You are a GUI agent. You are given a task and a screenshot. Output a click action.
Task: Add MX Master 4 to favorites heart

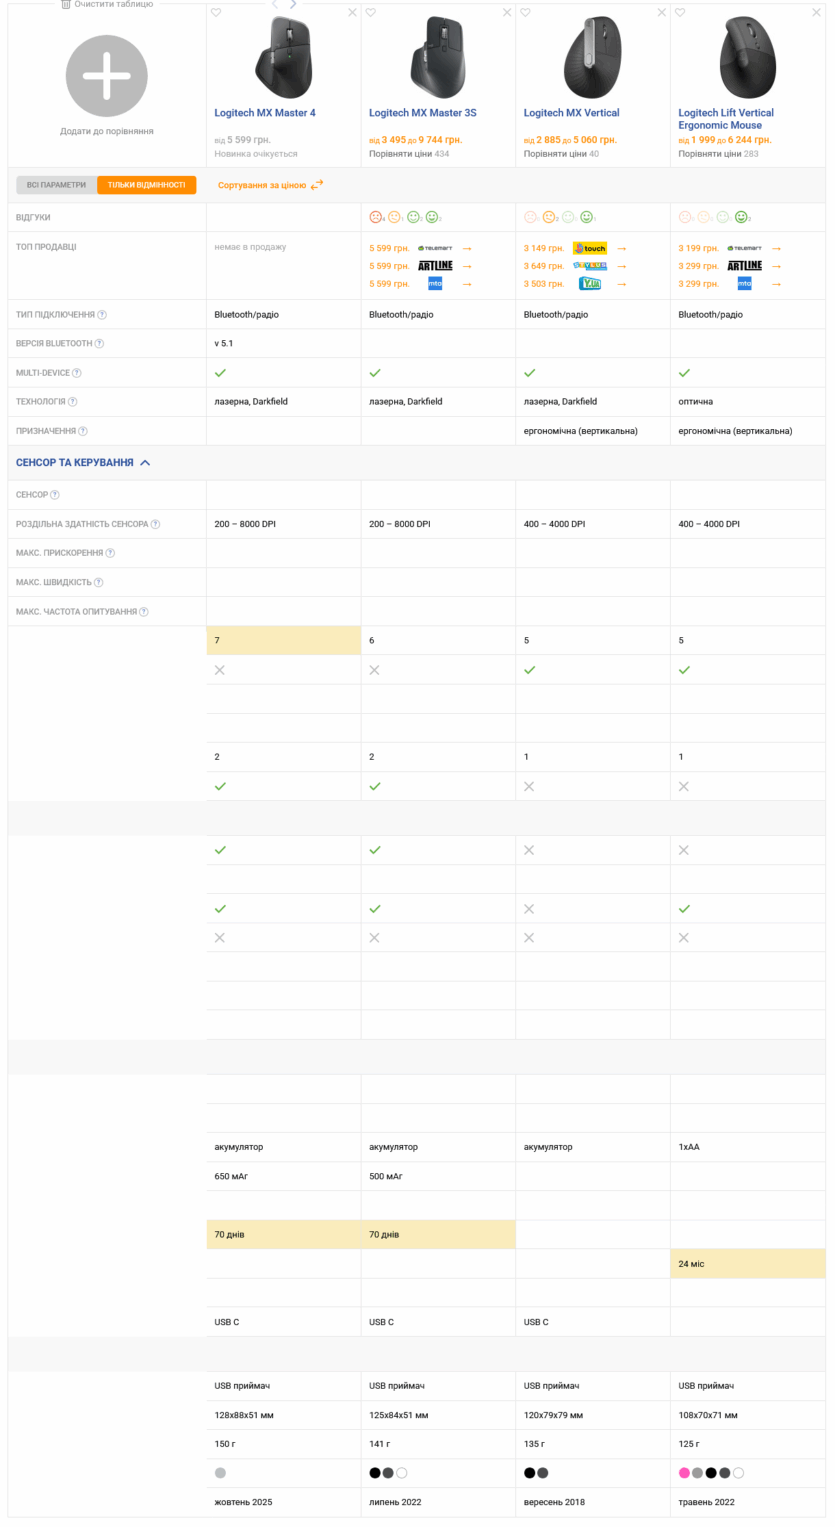[216, 13]
